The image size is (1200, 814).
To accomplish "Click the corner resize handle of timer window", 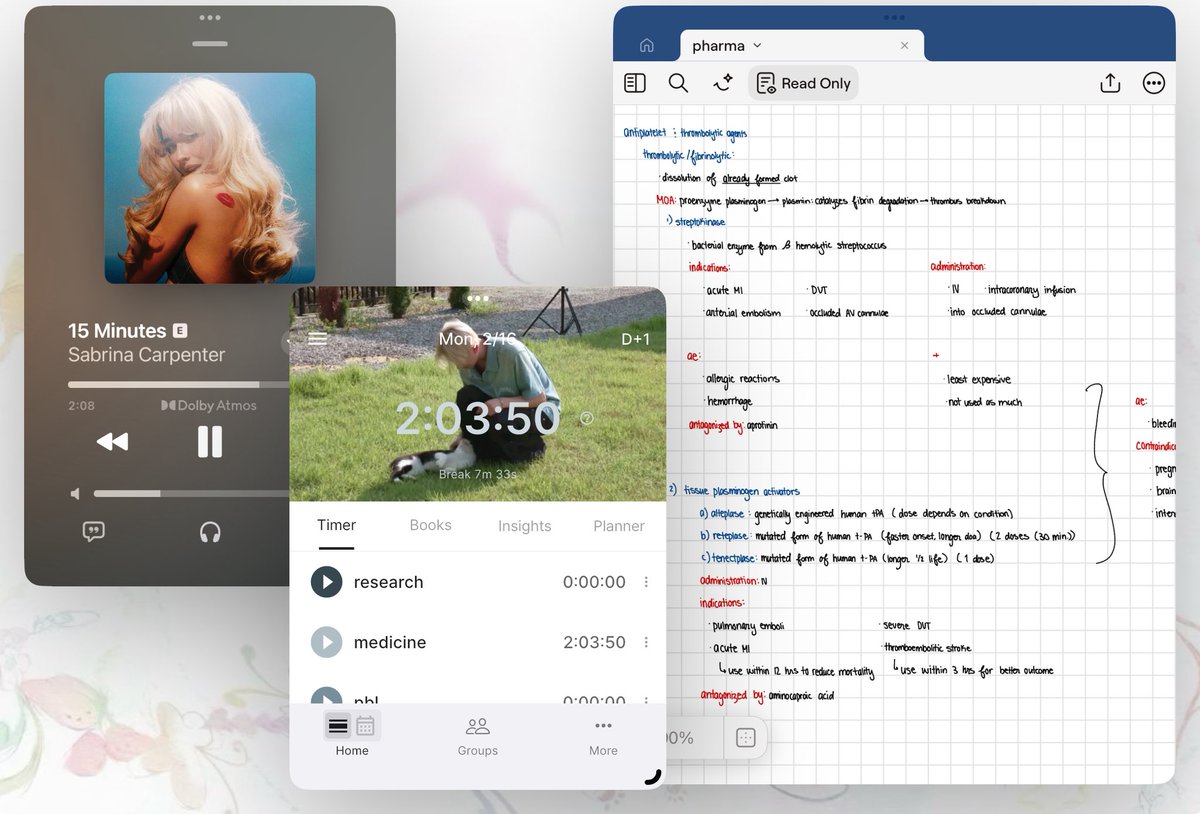I will point(653,776).
